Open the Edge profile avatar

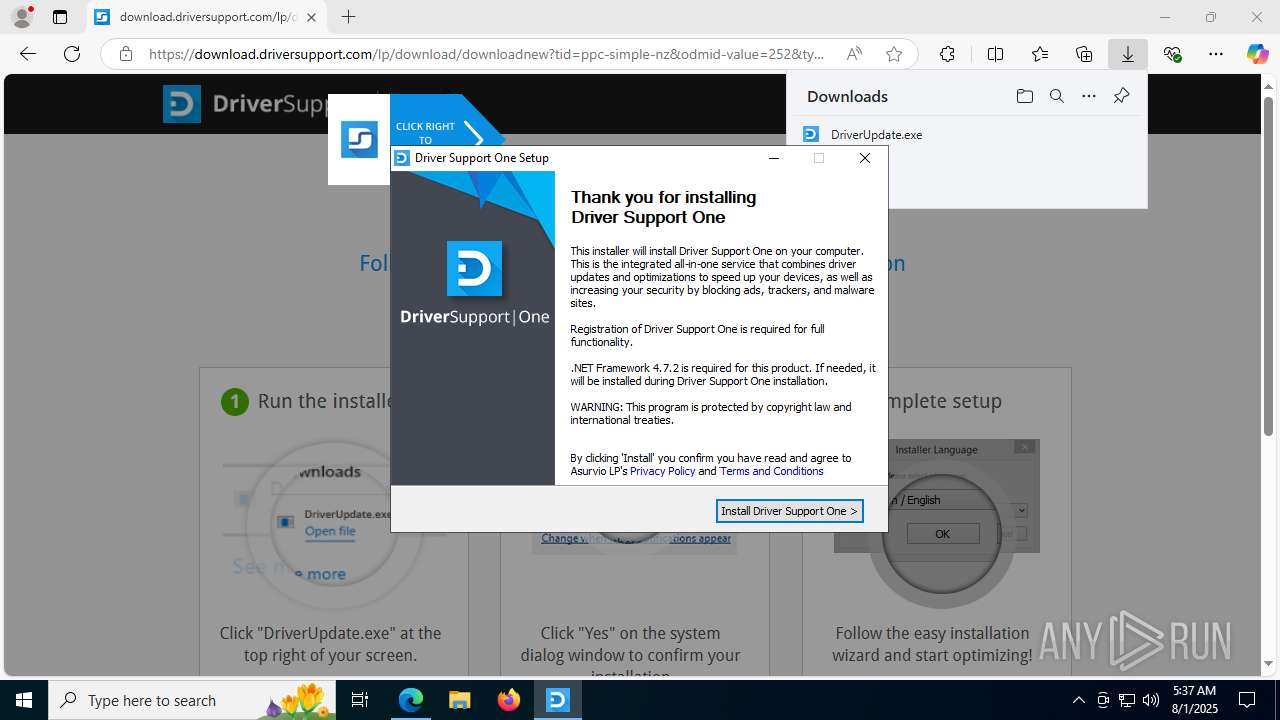(x=22, y=17)
